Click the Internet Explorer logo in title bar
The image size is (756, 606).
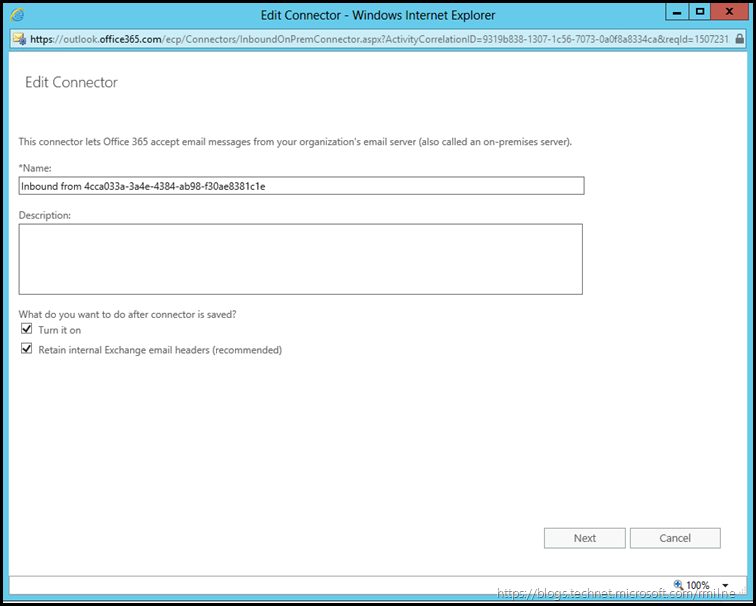pos(17,14)
